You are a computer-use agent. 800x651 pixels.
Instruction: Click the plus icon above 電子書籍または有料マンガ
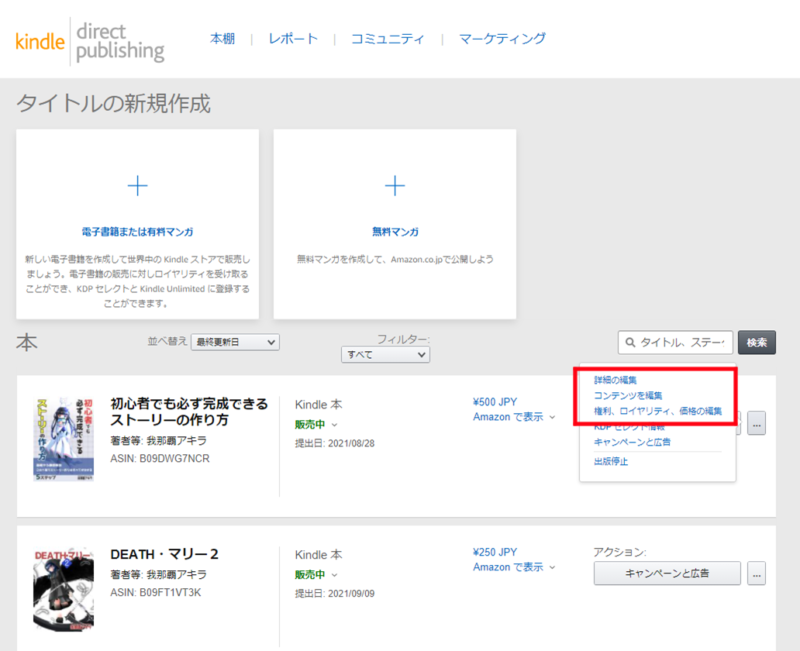pos(137,186)
